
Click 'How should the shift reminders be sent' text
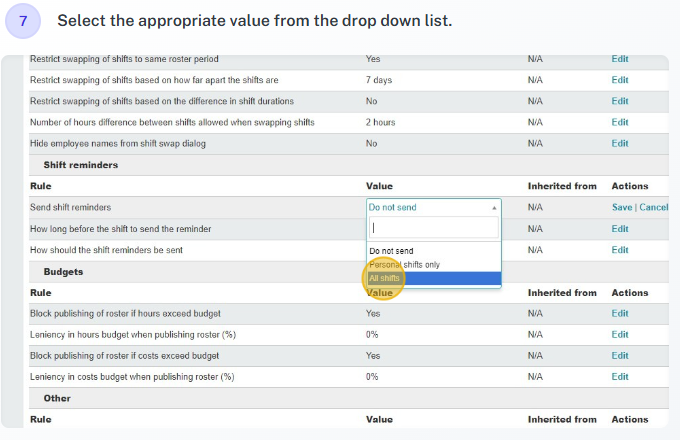106,250
